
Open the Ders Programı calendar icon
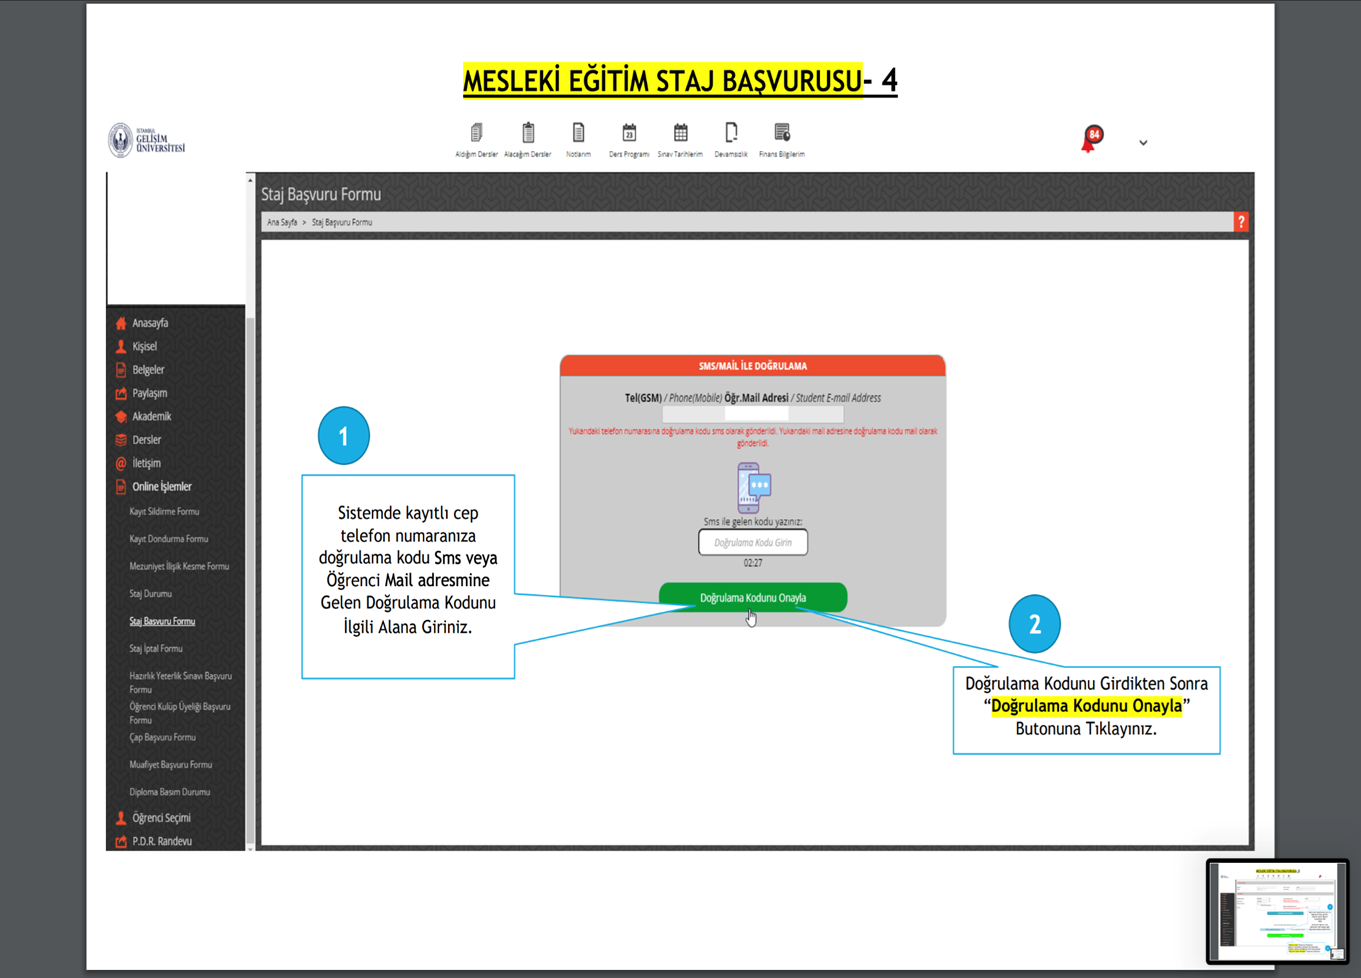[629, 134]
